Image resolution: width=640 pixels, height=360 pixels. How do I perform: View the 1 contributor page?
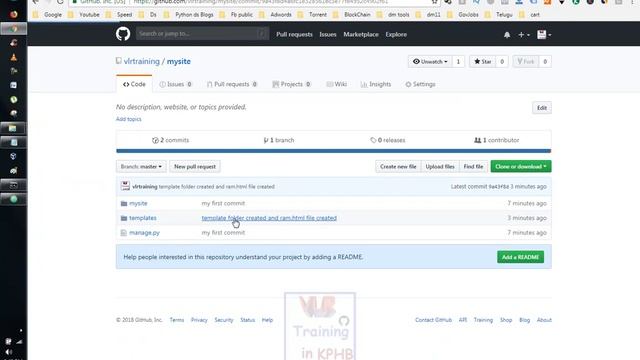point(496,140)
